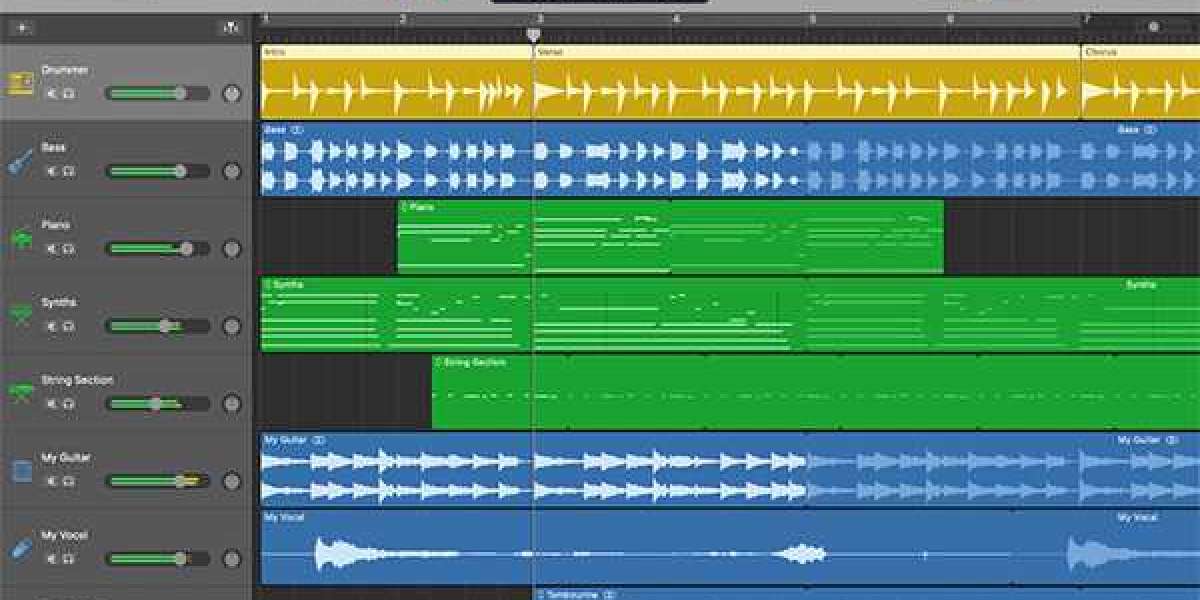Mute the Synths track
Viewport: 1200px width, 600px height.
(52, 326)
